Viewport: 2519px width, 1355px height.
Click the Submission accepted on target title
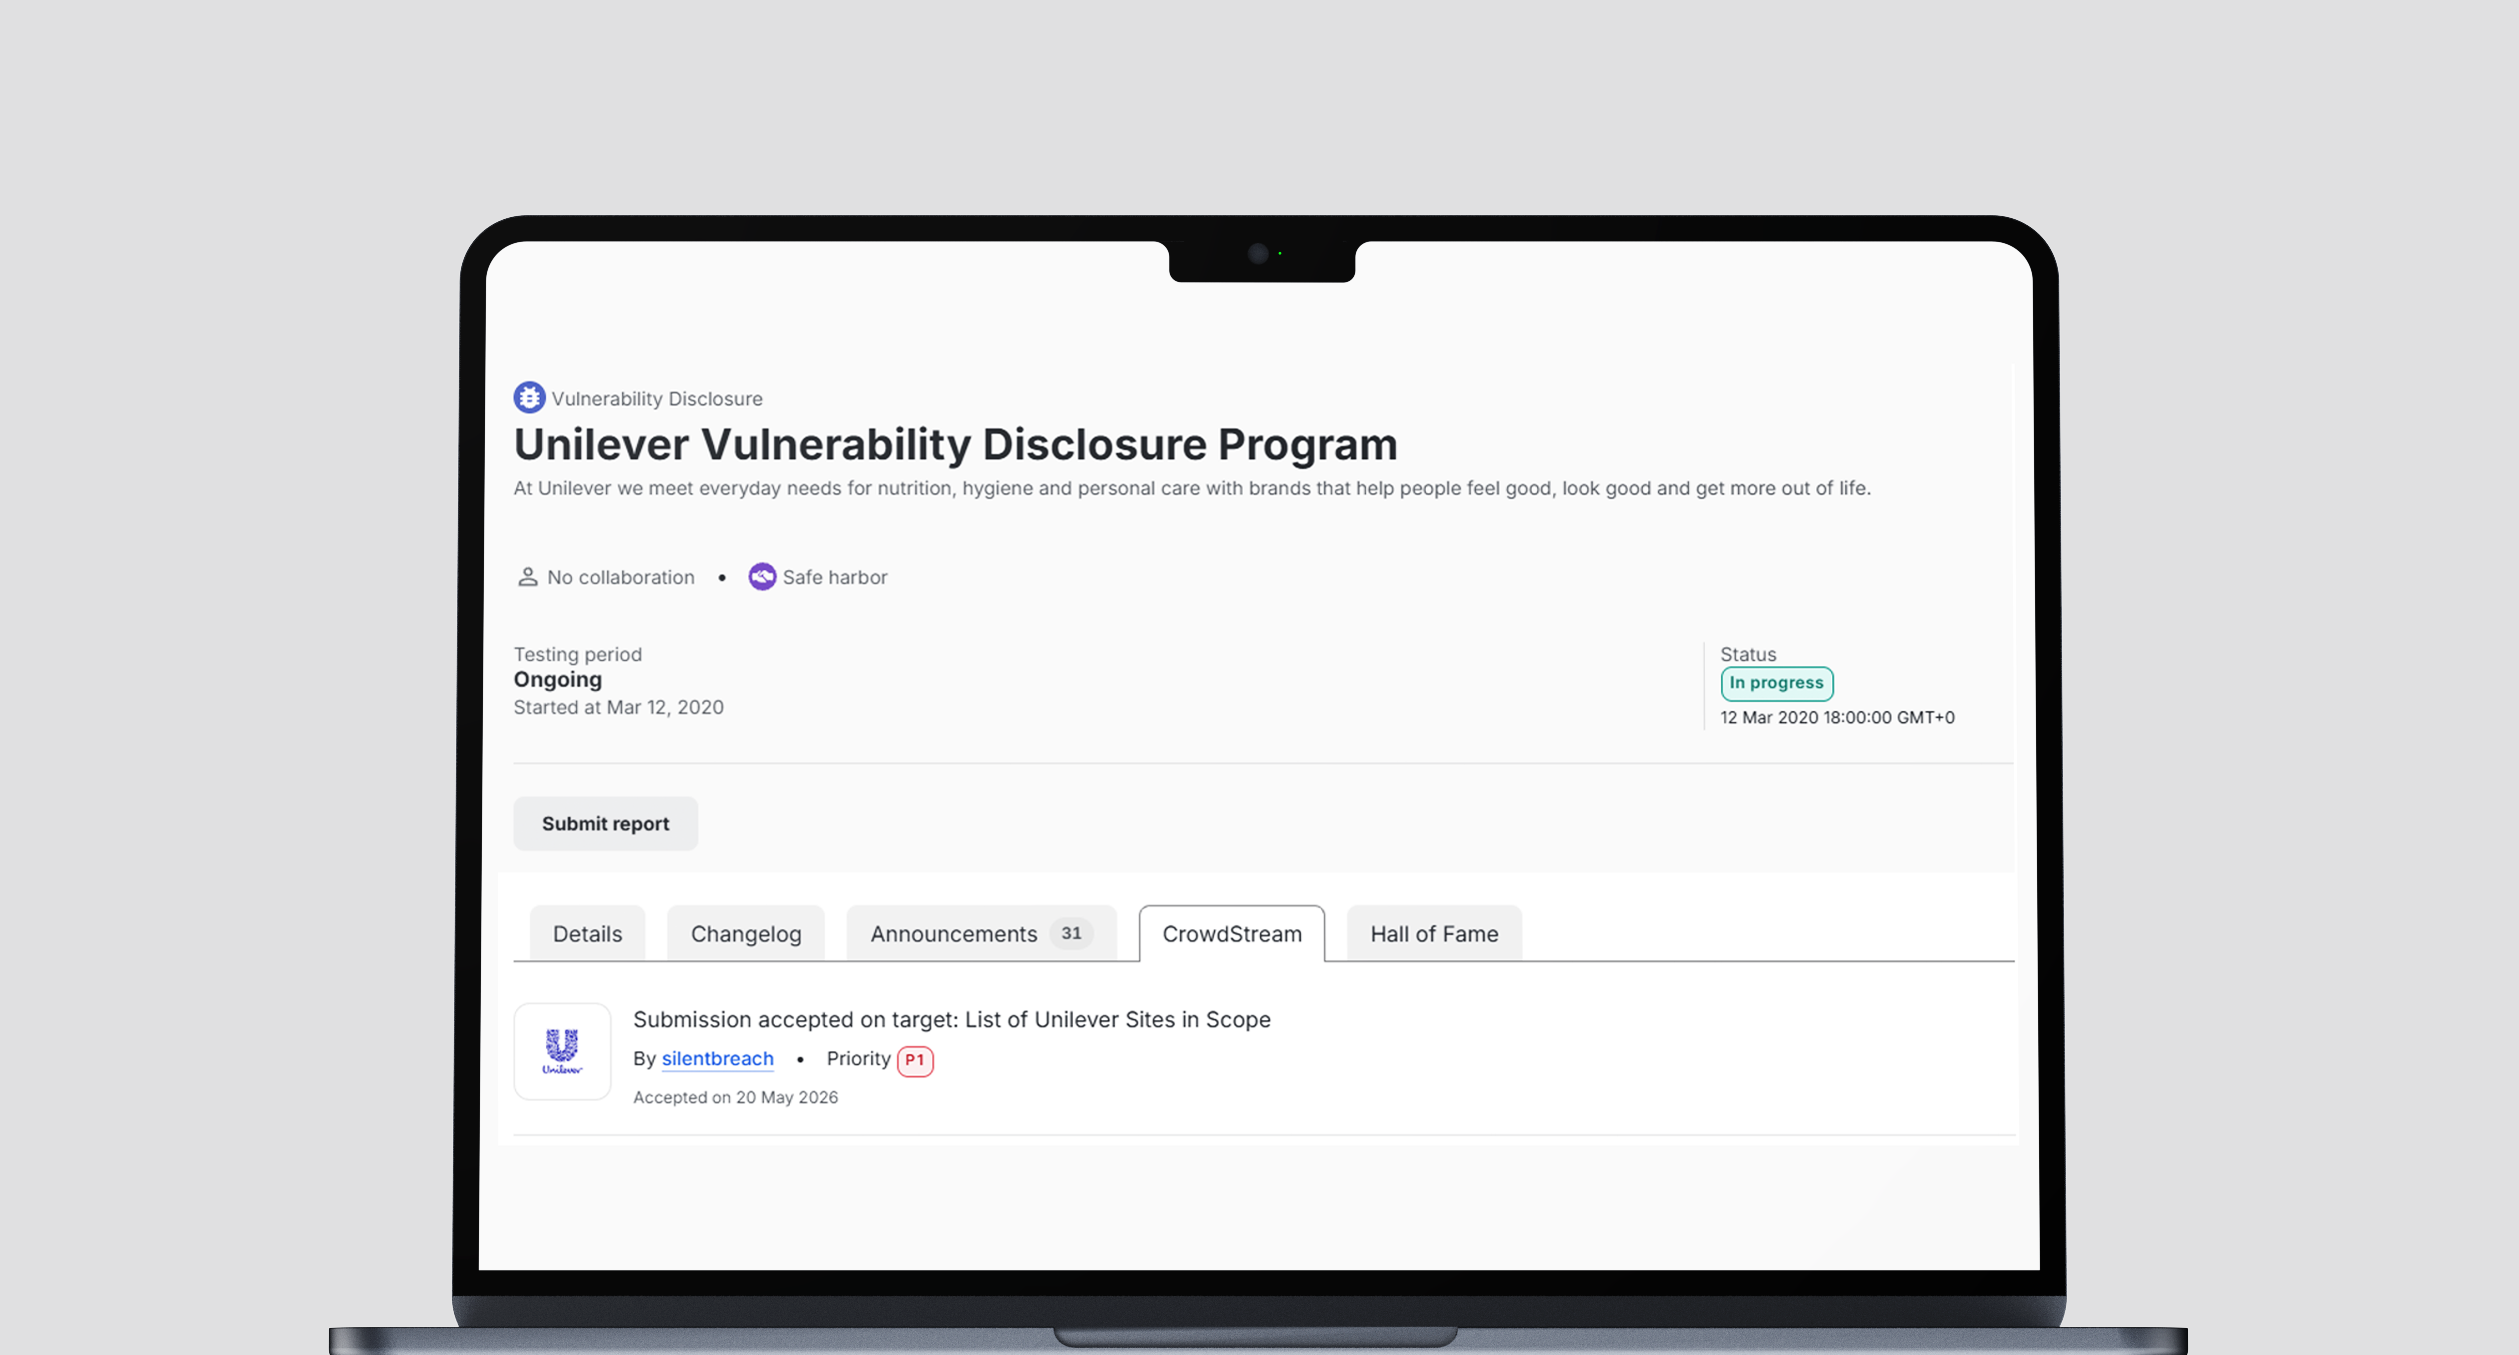952,1019
